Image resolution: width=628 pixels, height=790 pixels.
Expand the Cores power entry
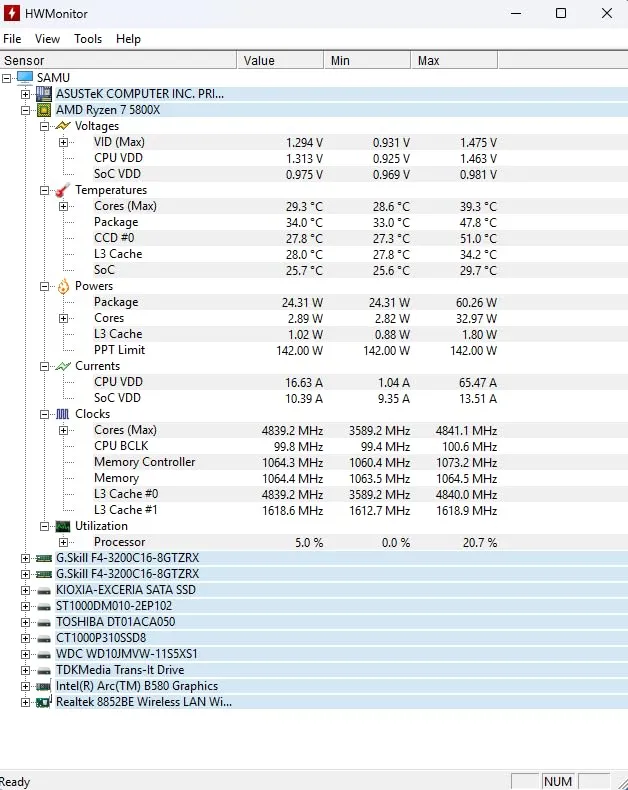64,318
